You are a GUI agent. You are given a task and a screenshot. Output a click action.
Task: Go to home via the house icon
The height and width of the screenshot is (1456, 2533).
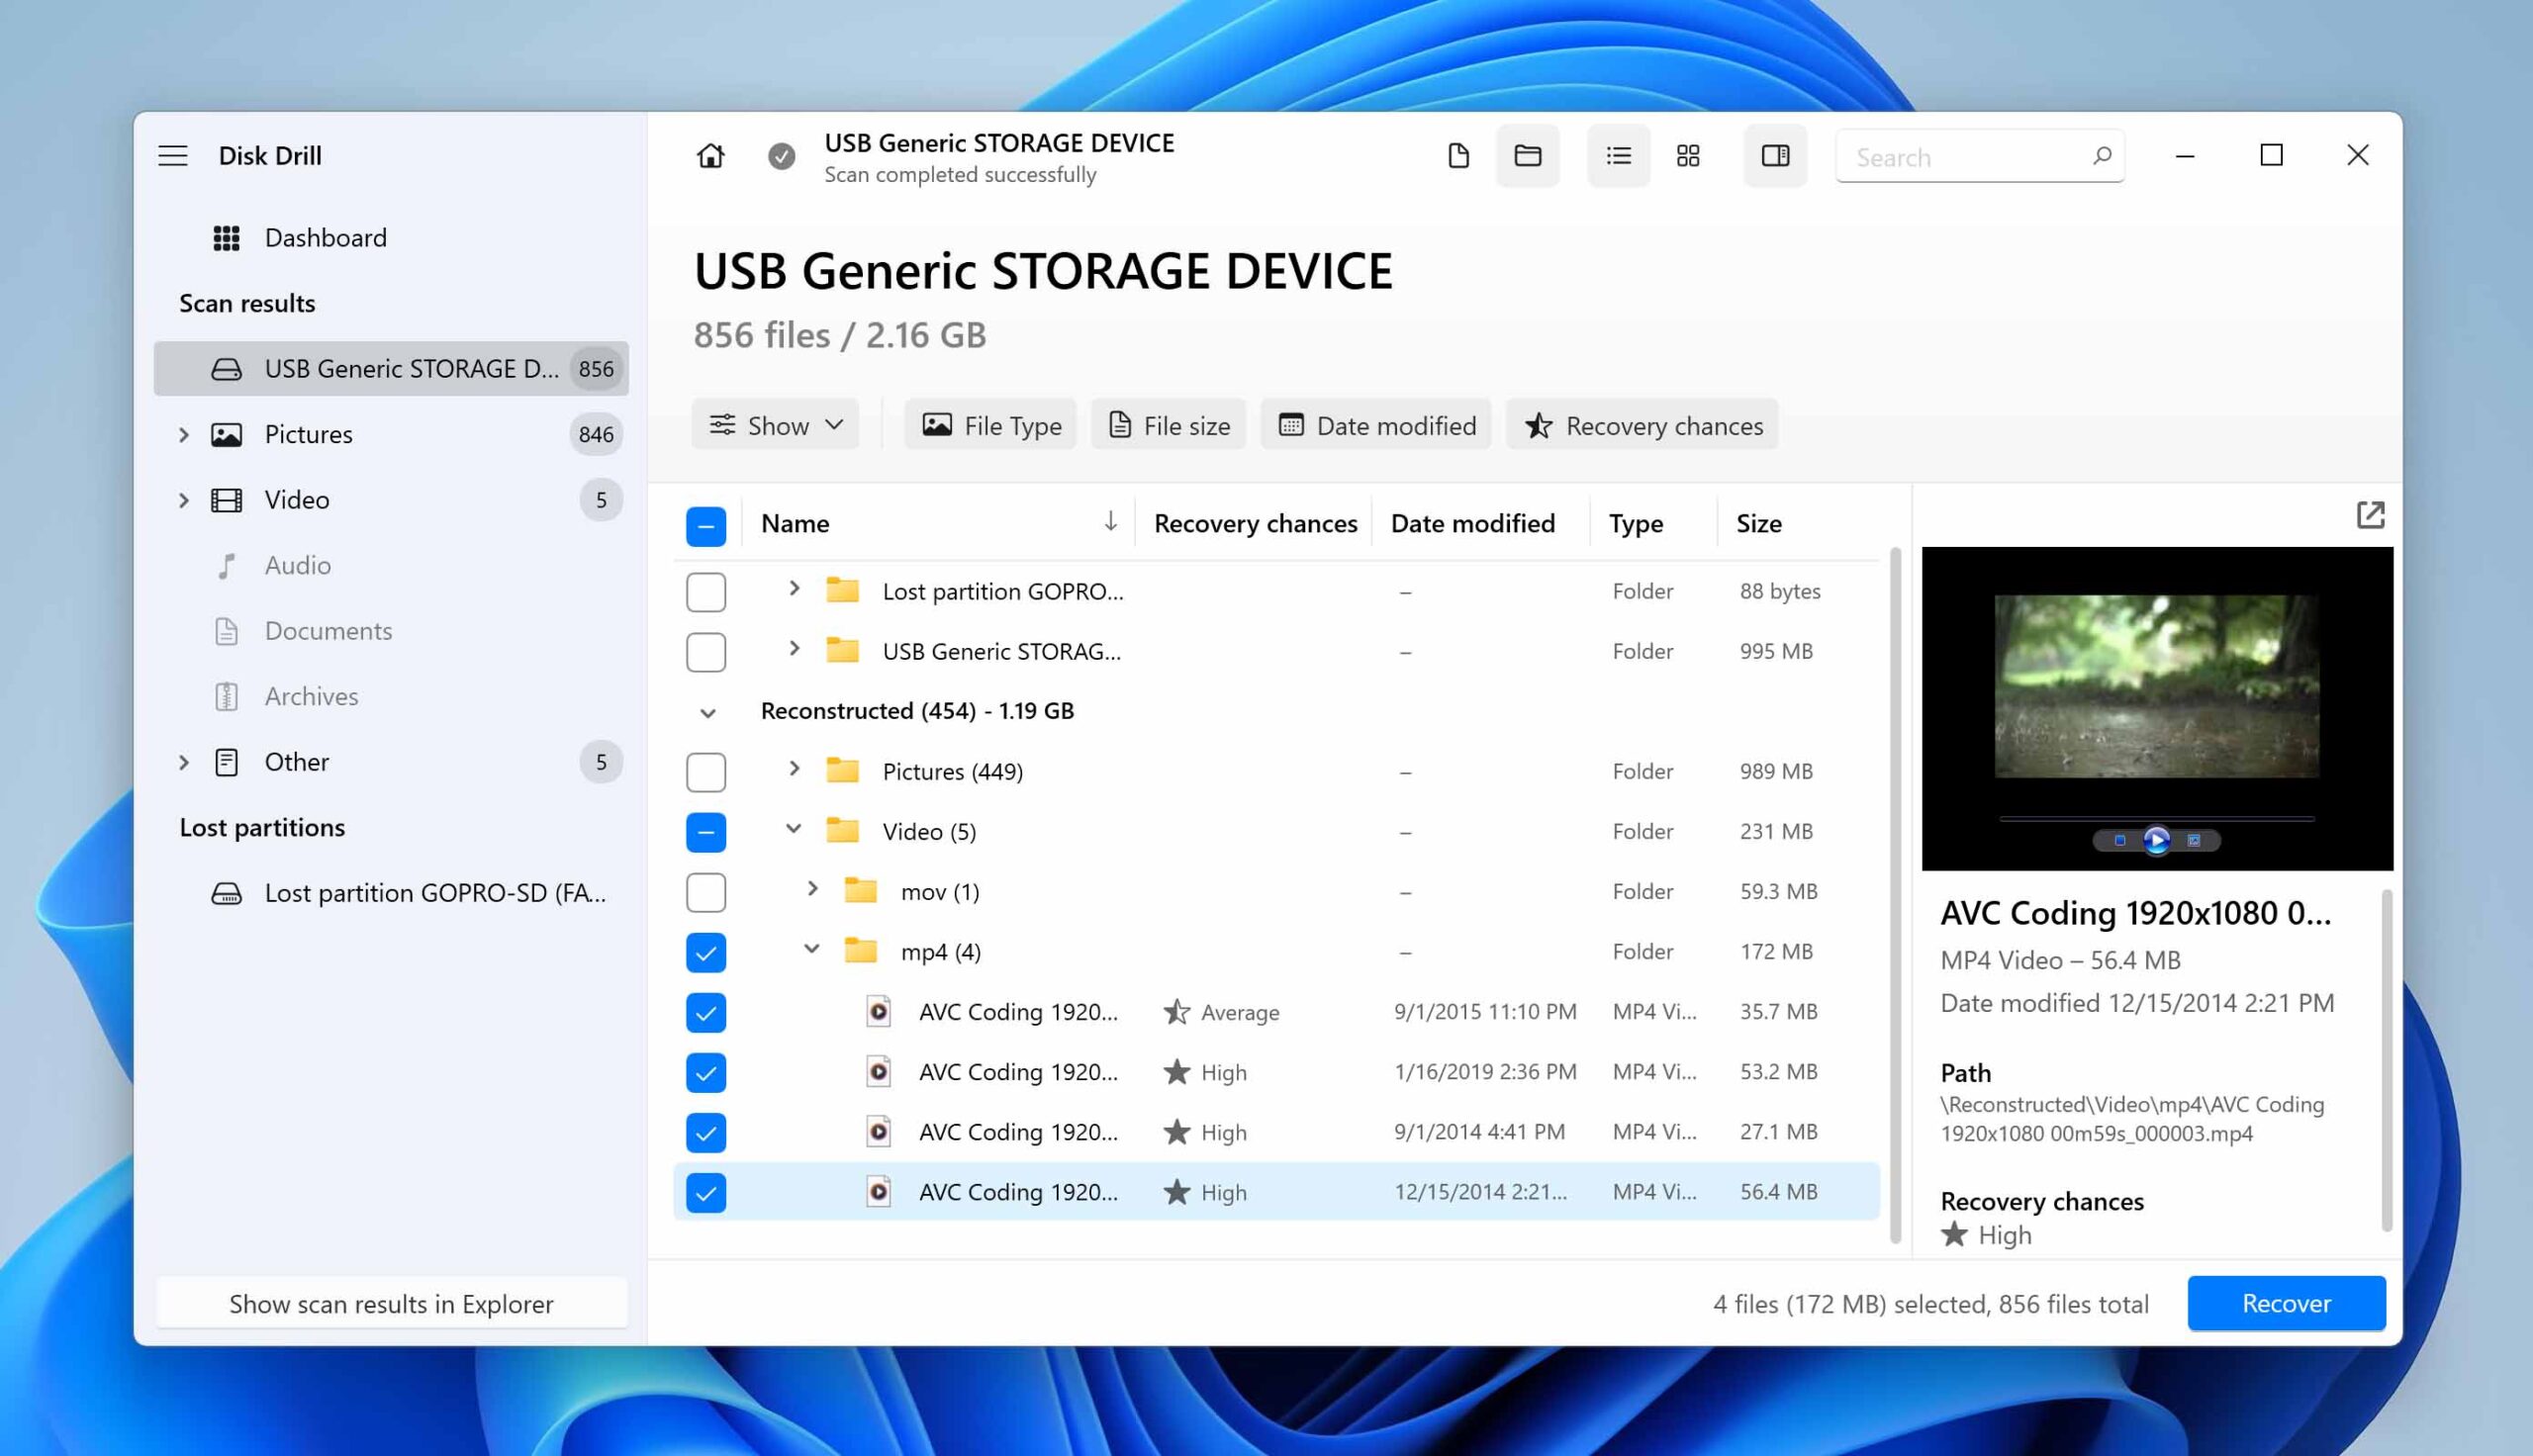[x=710, y=156]
